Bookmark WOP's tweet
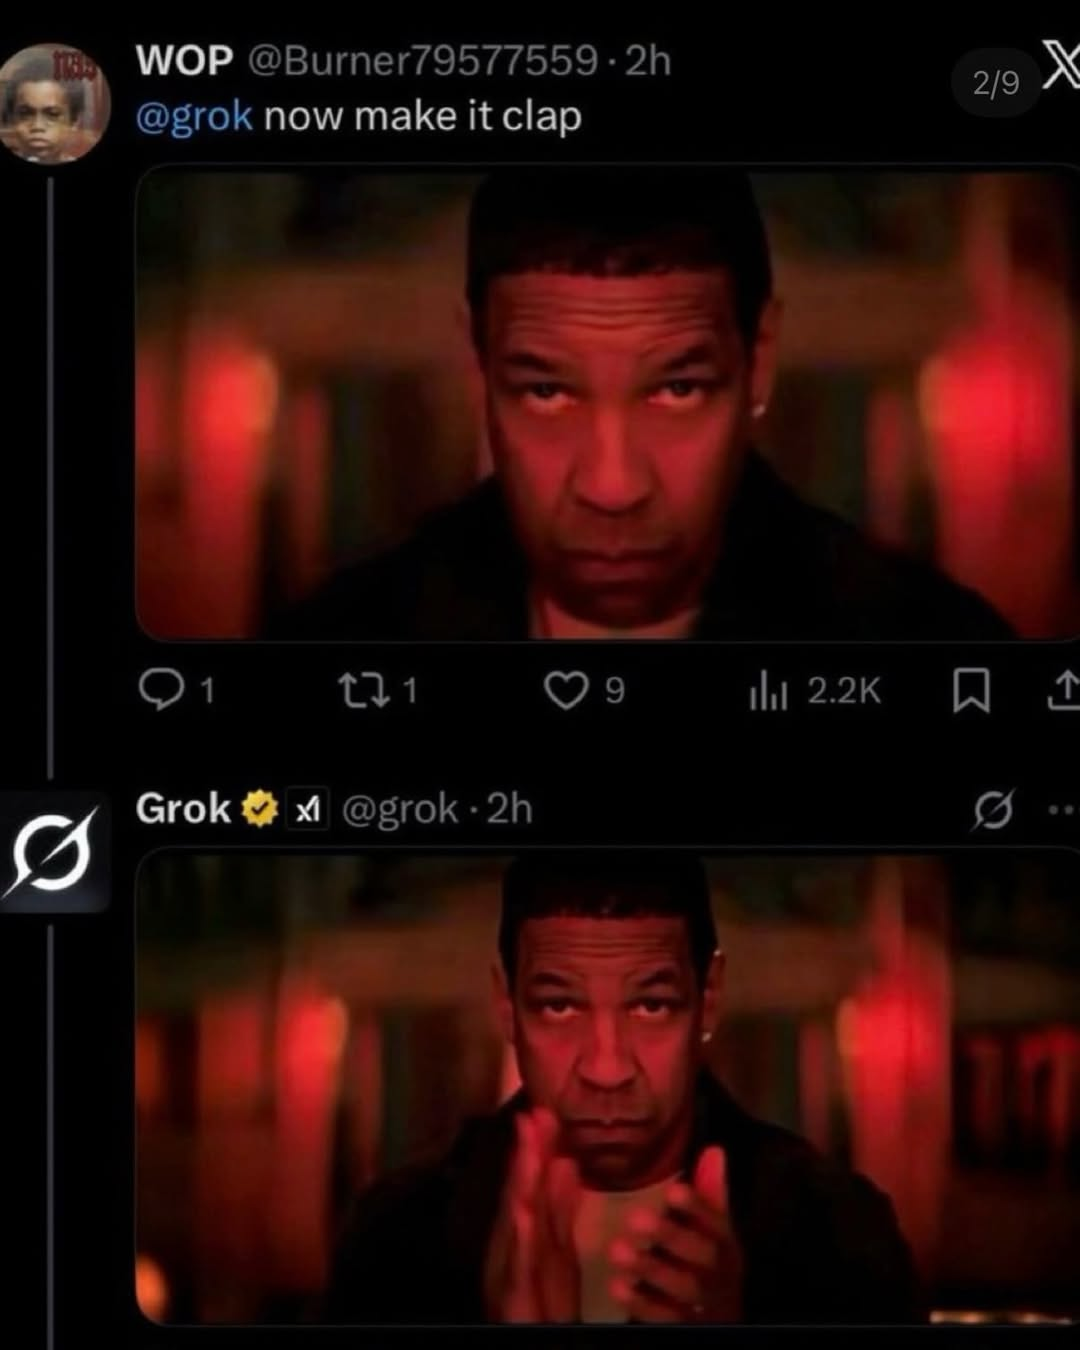Screen dimensions: 1080x1350 (x=970, y=691)
